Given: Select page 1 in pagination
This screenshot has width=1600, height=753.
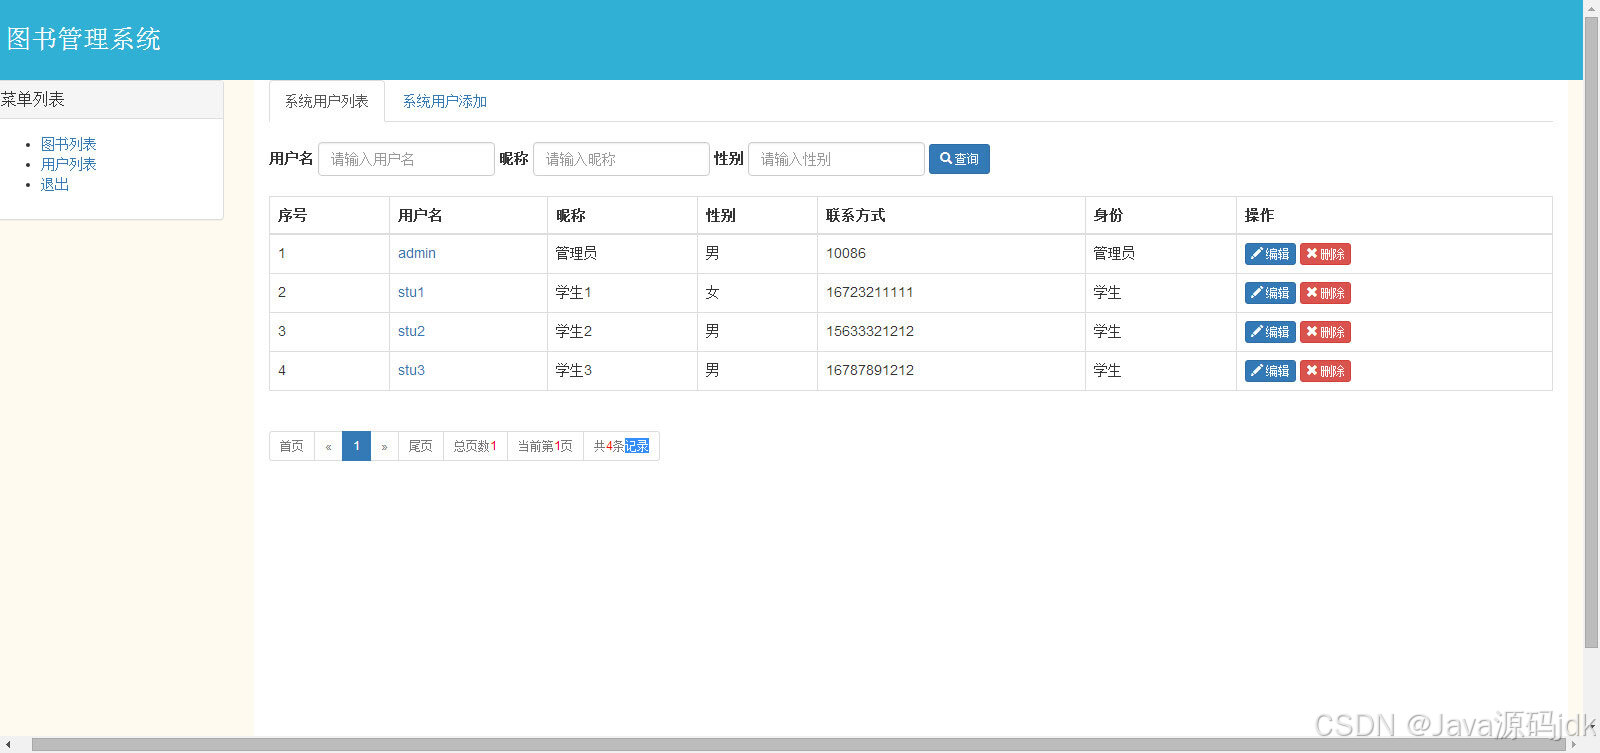Looking at the screenshot, I should (x=356, y=446).
